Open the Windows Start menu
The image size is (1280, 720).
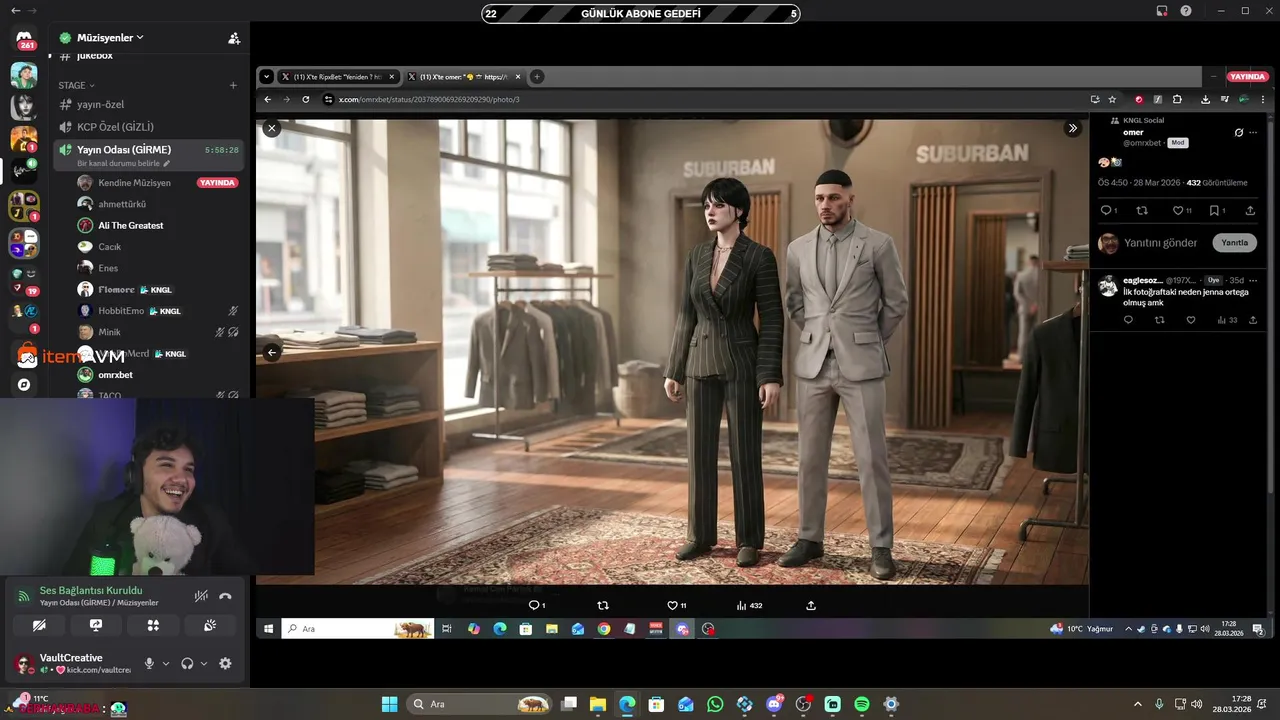tap(389, 704)
